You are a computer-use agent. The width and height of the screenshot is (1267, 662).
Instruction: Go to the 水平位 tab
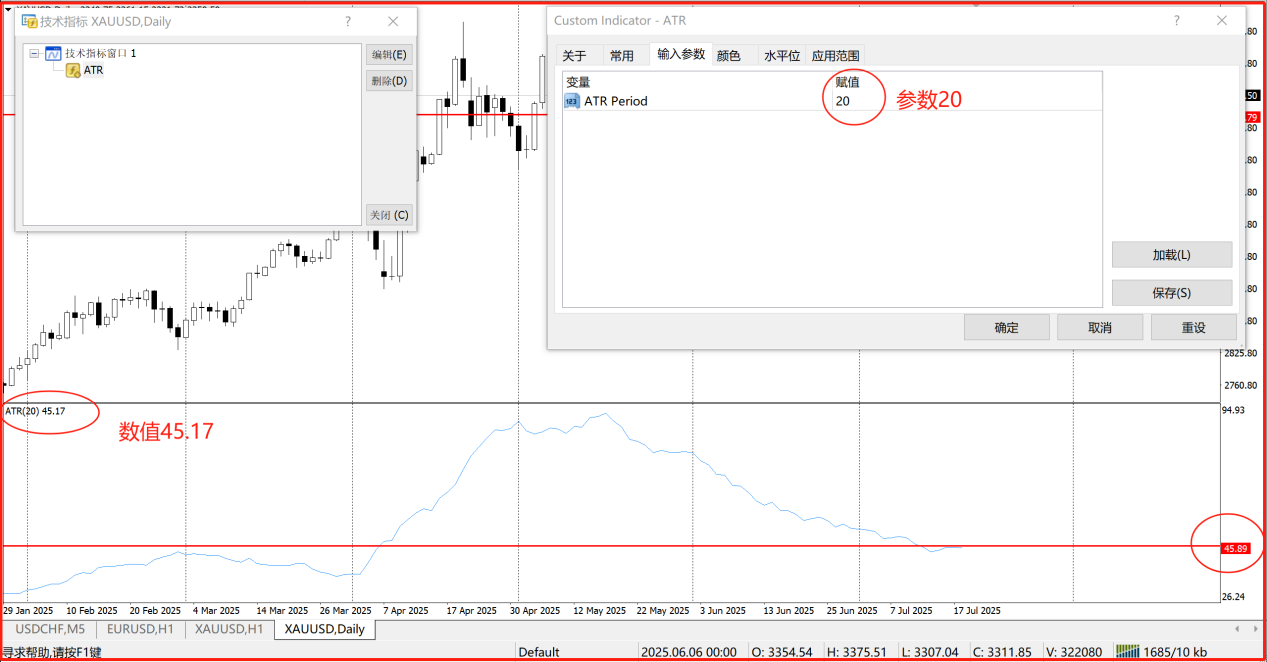pyautogui.click(x=782, y=56)
